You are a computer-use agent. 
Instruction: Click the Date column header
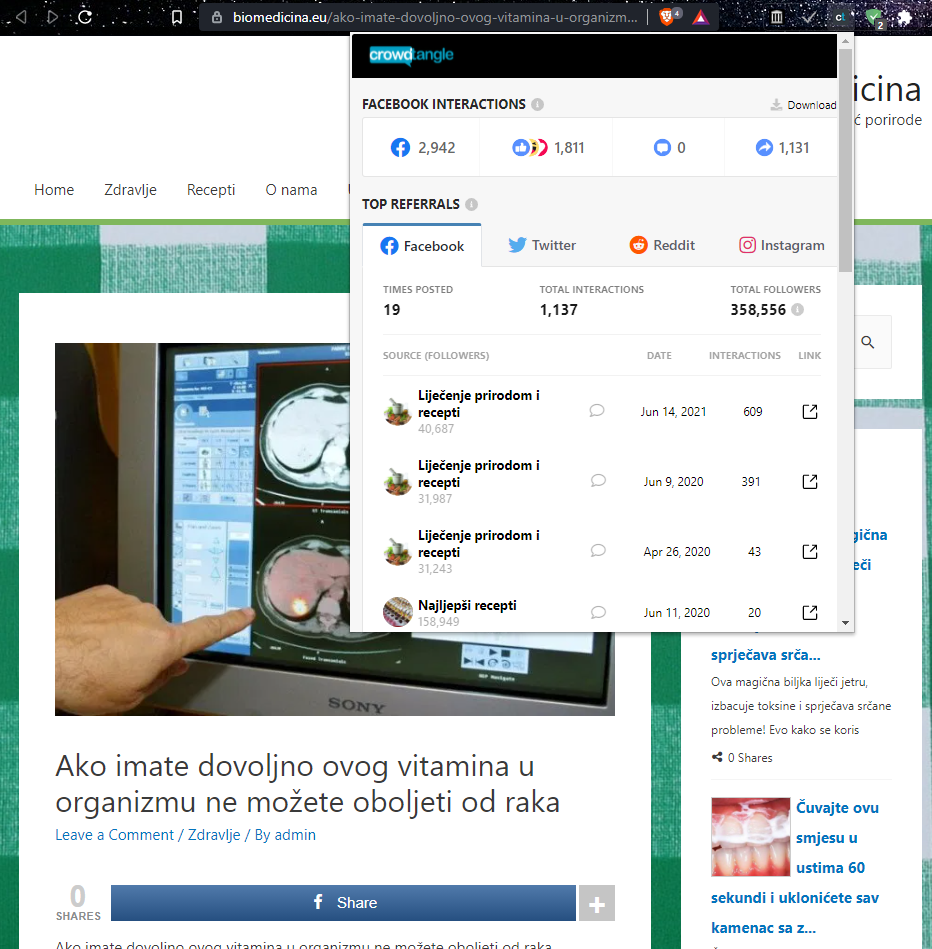pos(659,356)
